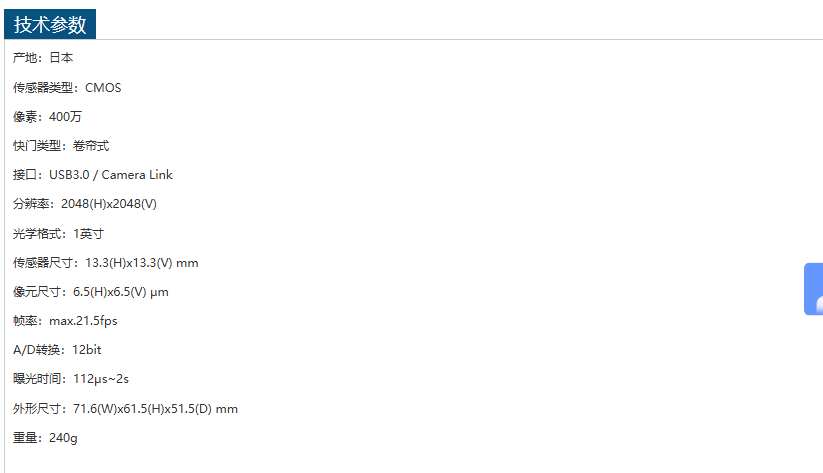Click the 像元尺寸 6.5(H)x6.5(V) μm line

[x=91, y=292]
